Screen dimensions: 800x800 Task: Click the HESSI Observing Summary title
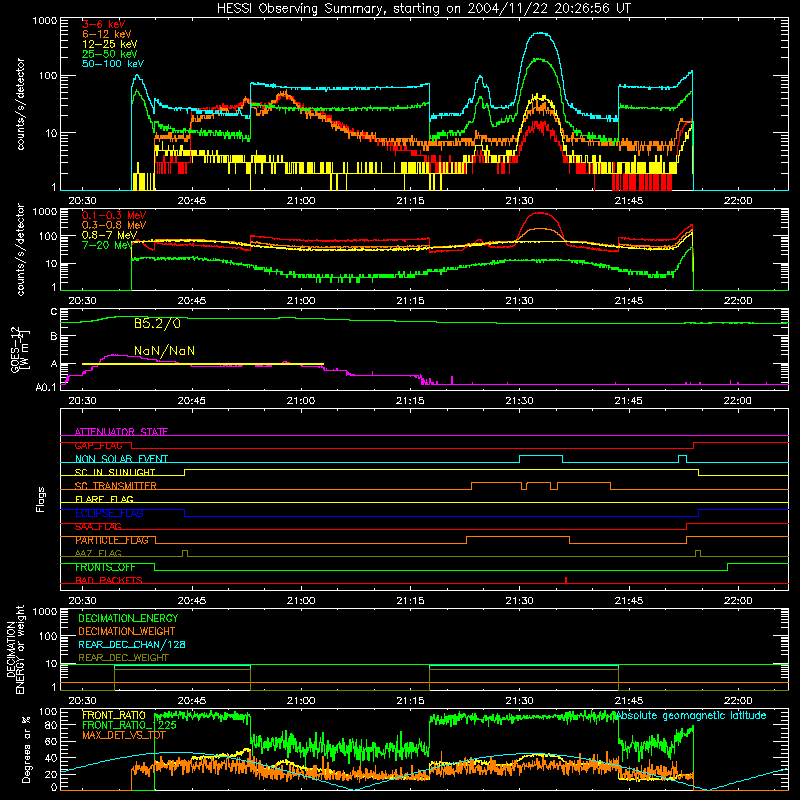[x=423, y=9]
